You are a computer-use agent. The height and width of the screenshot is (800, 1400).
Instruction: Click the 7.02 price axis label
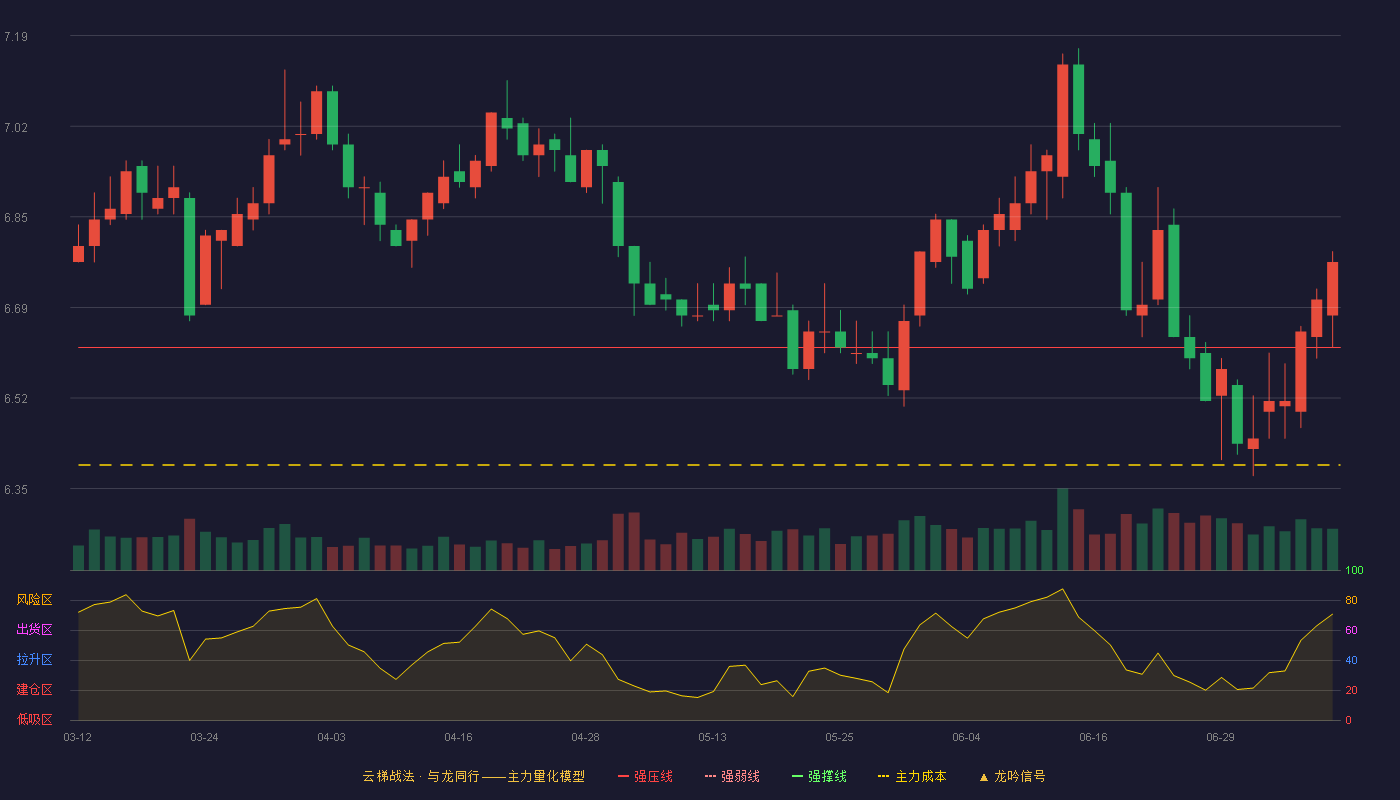(x=16, y=127)
